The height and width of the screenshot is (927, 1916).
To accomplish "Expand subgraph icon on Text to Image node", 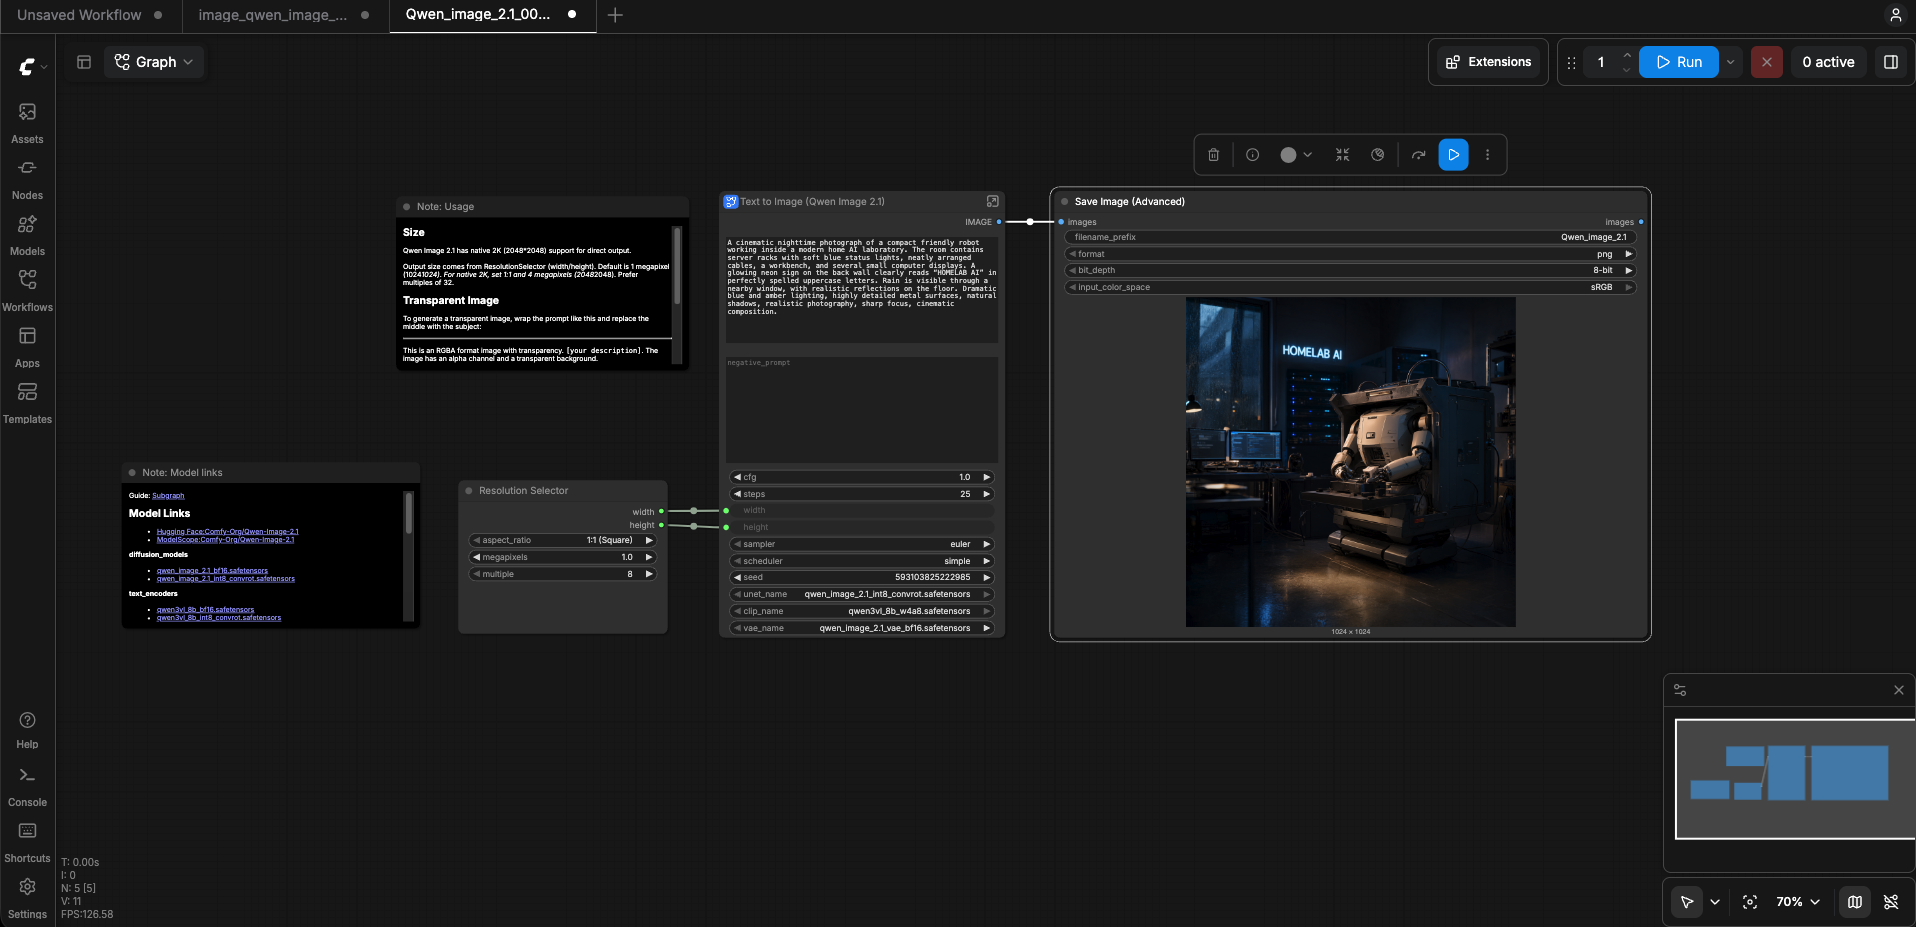I will pyautogui.click(x=992, y=201).
